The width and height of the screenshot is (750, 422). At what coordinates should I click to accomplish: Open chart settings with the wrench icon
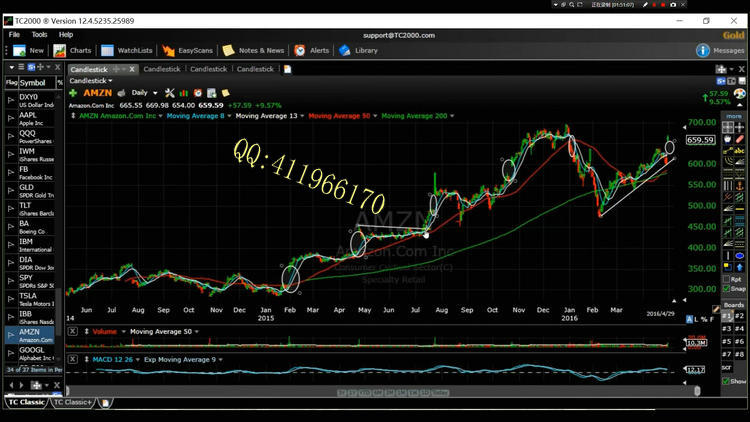[169, 93]
